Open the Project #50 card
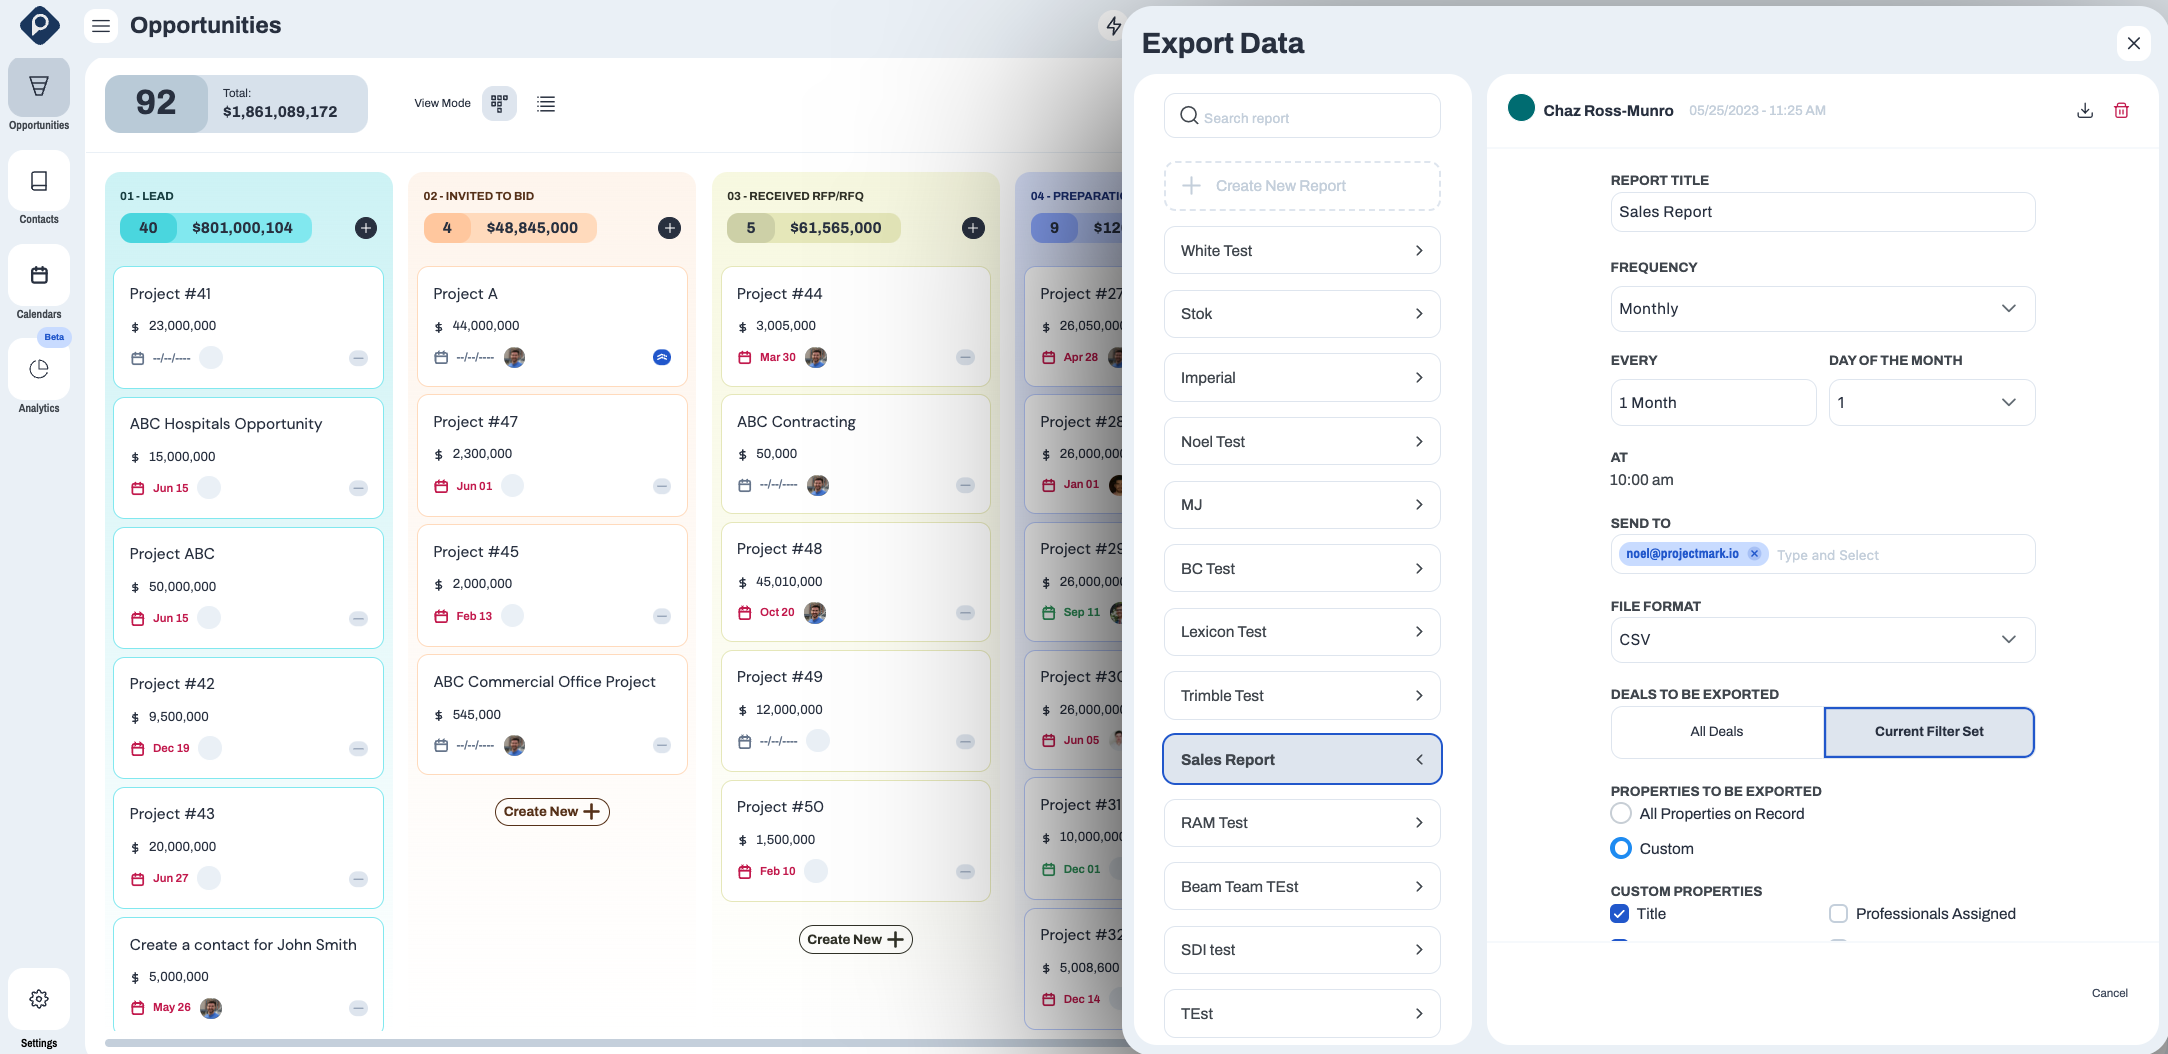The image size is (2168, 1054). 855,841
